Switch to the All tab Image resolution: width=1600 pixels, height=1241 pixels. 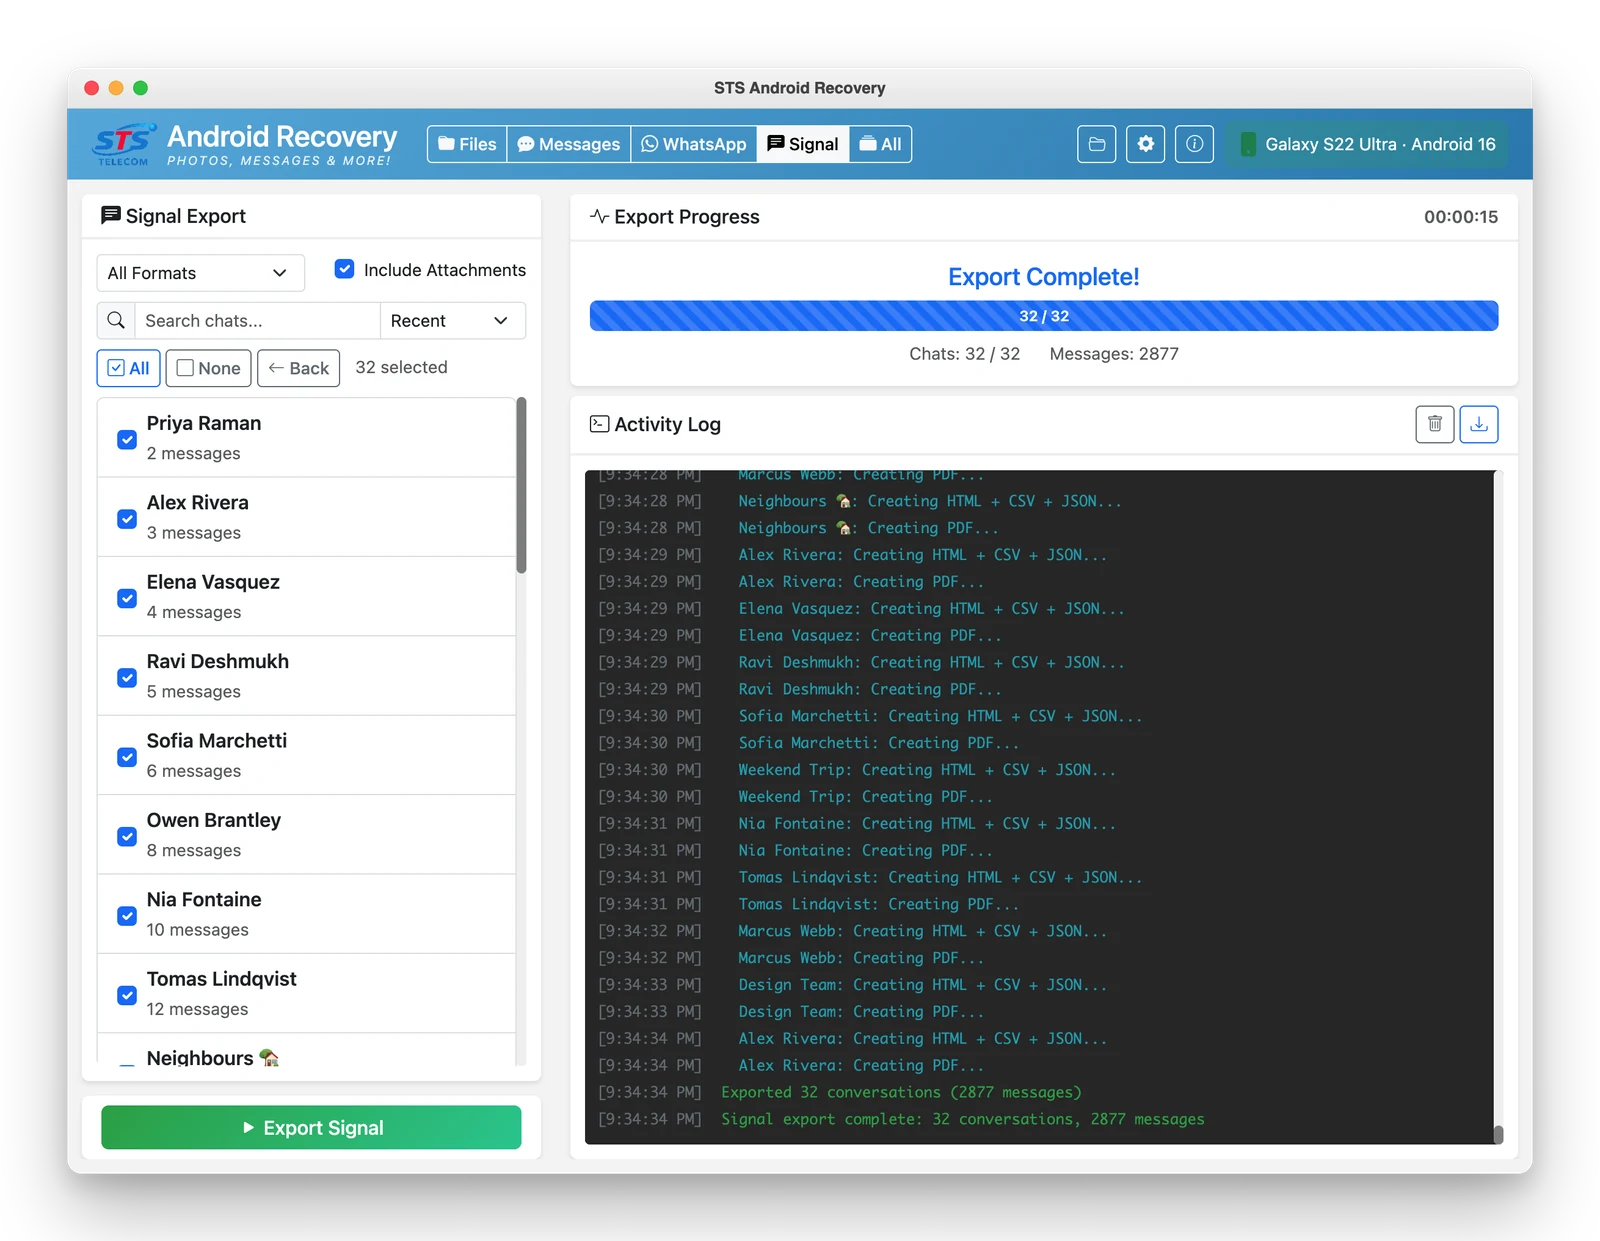[x=880, y=144]
